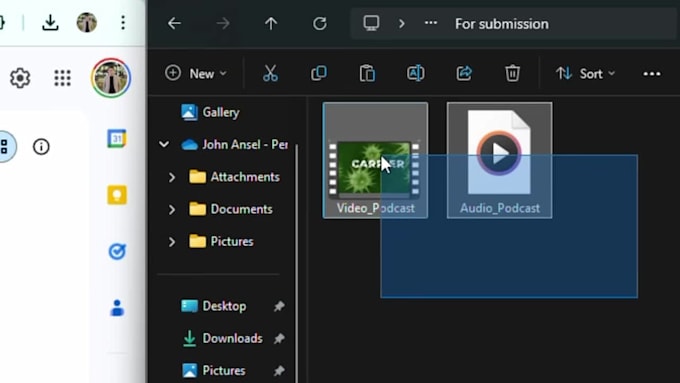
Task: Show hidden path via address bar ellipsis
Action: (431, 23)
